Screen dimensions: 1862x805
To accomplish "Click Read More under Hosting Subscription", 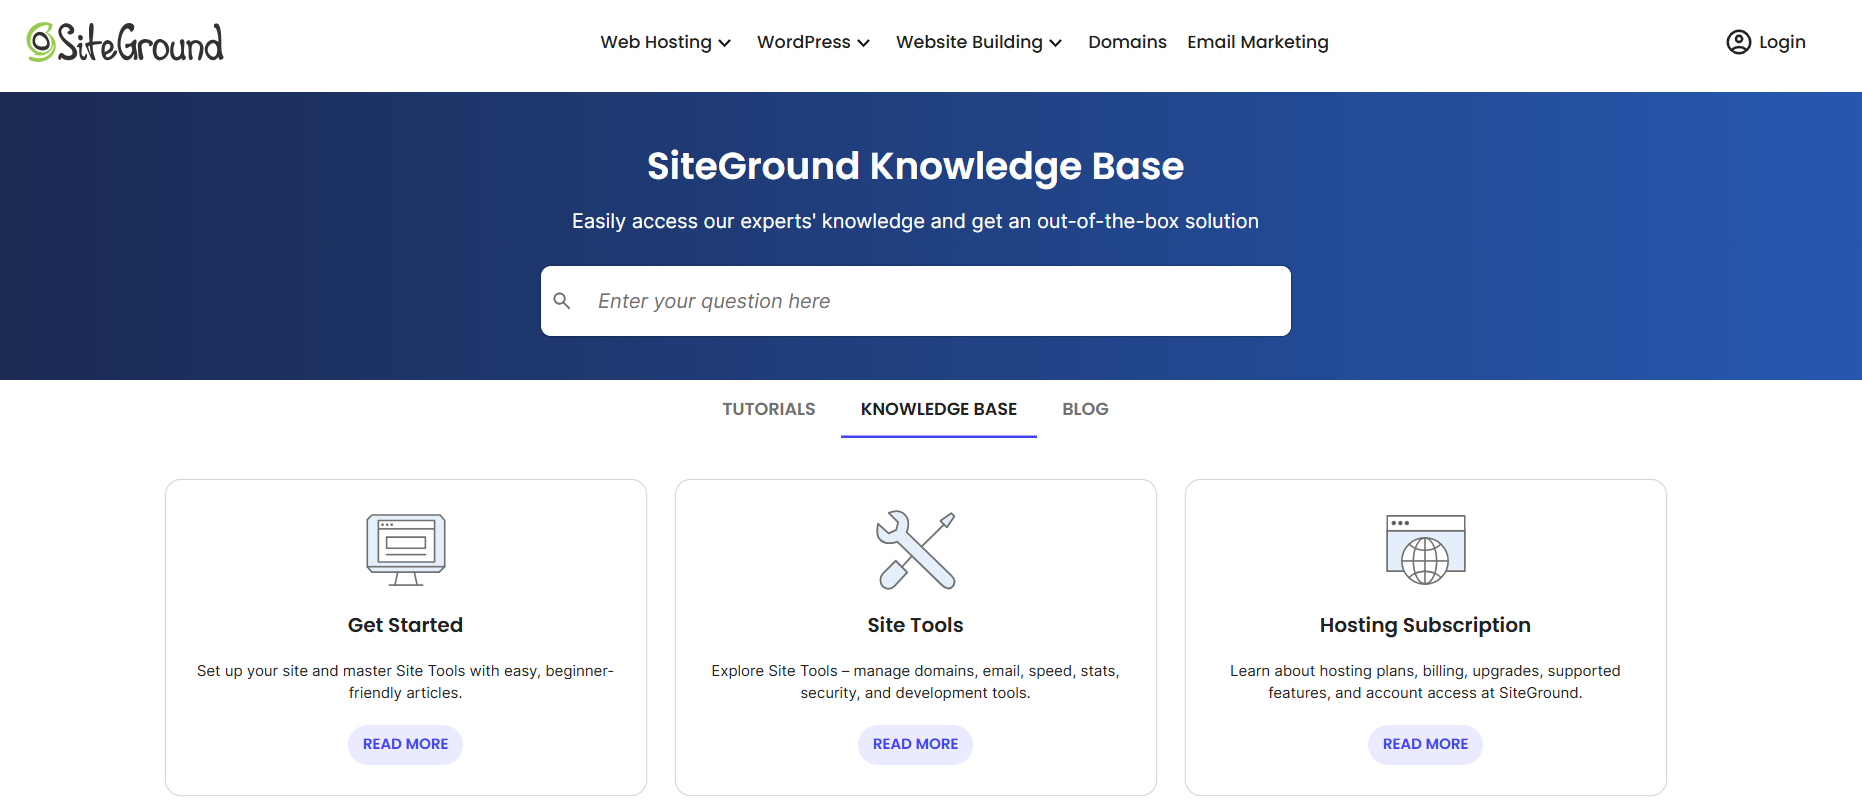I will coord(1425,744).
